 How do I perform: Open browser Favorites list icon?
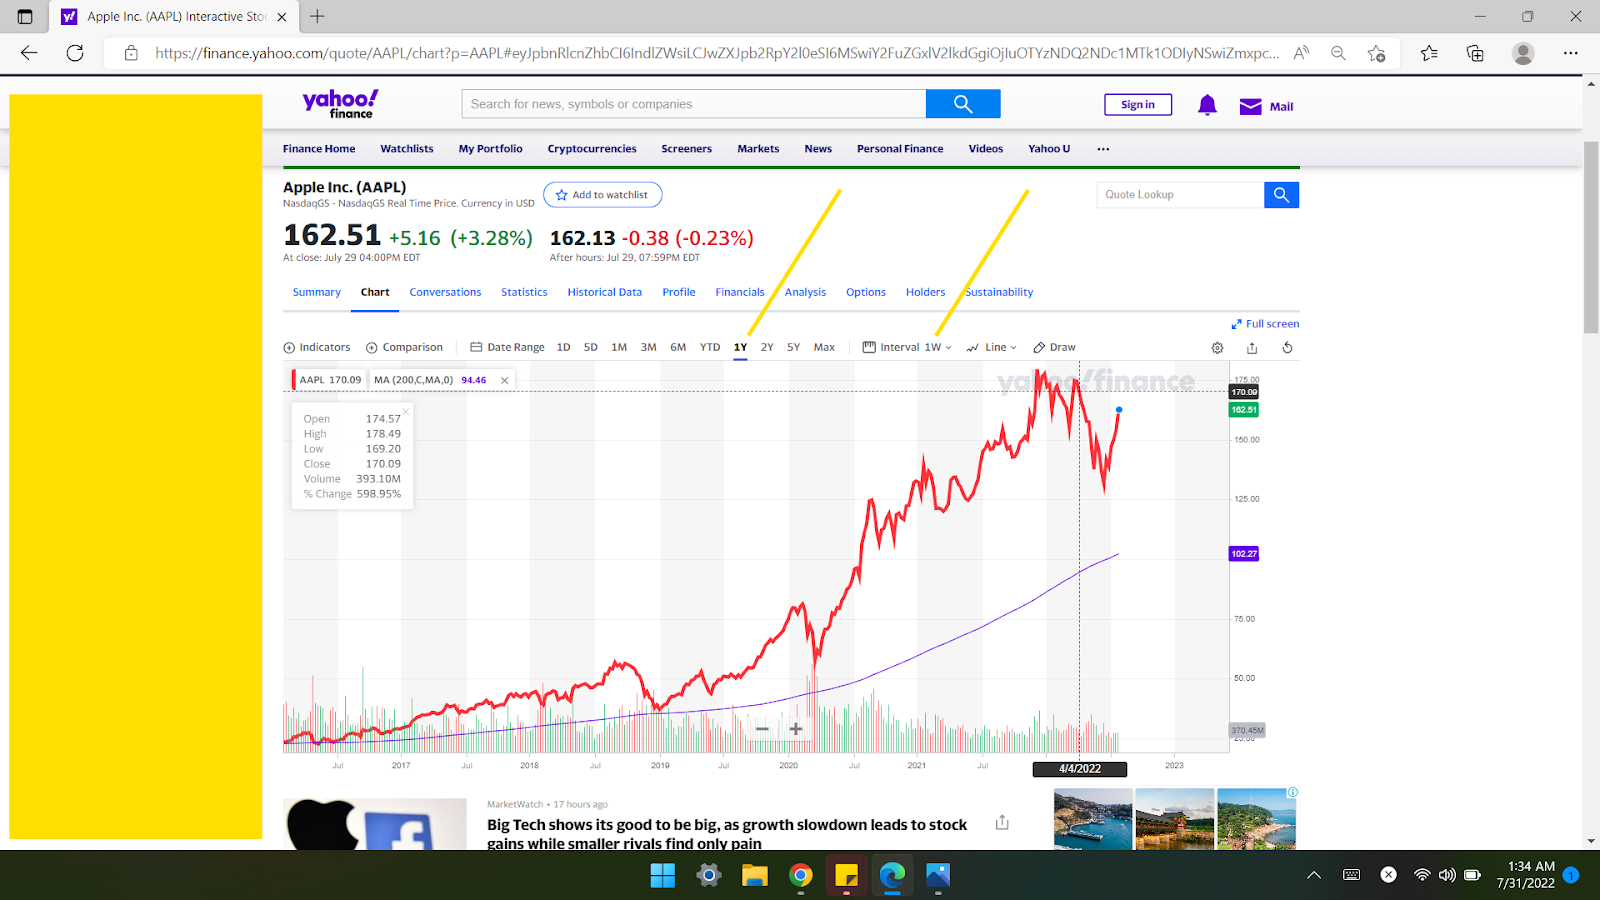tap(1429, 53)
